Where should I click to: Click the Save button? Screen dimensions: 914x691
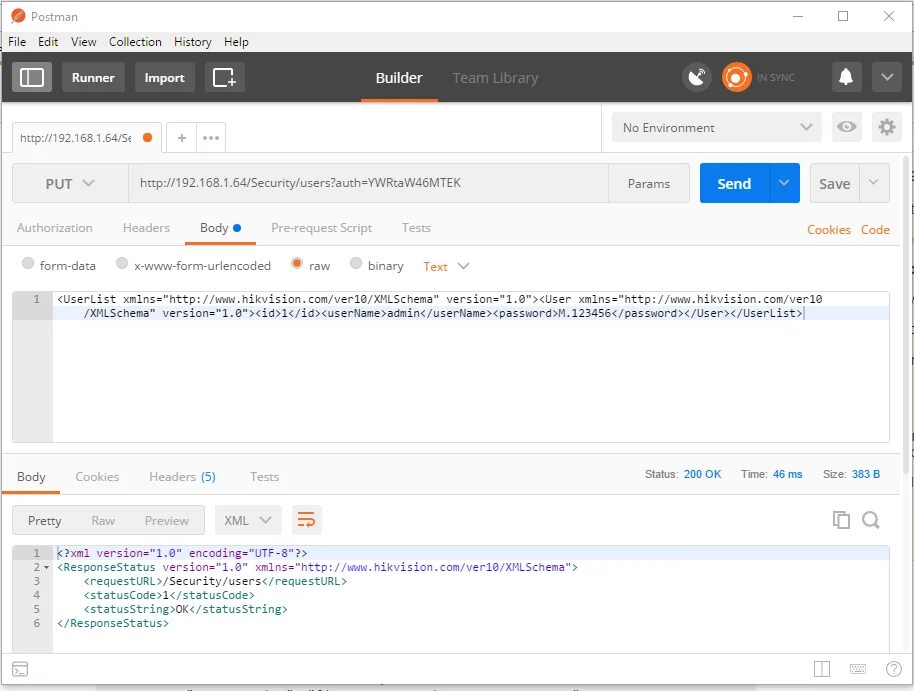click(835, 183)
